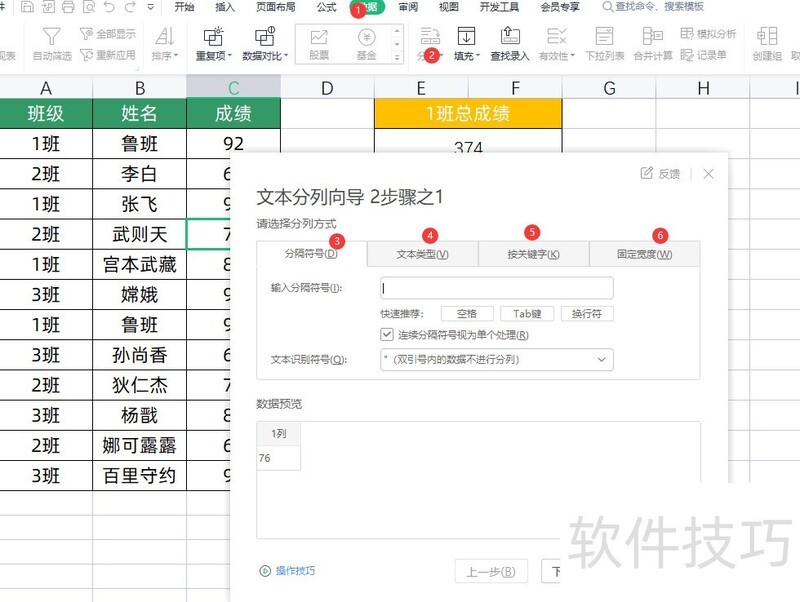800x602 pixels.
Task: Click the 记录单 record form icon
Action: point(687,55)
